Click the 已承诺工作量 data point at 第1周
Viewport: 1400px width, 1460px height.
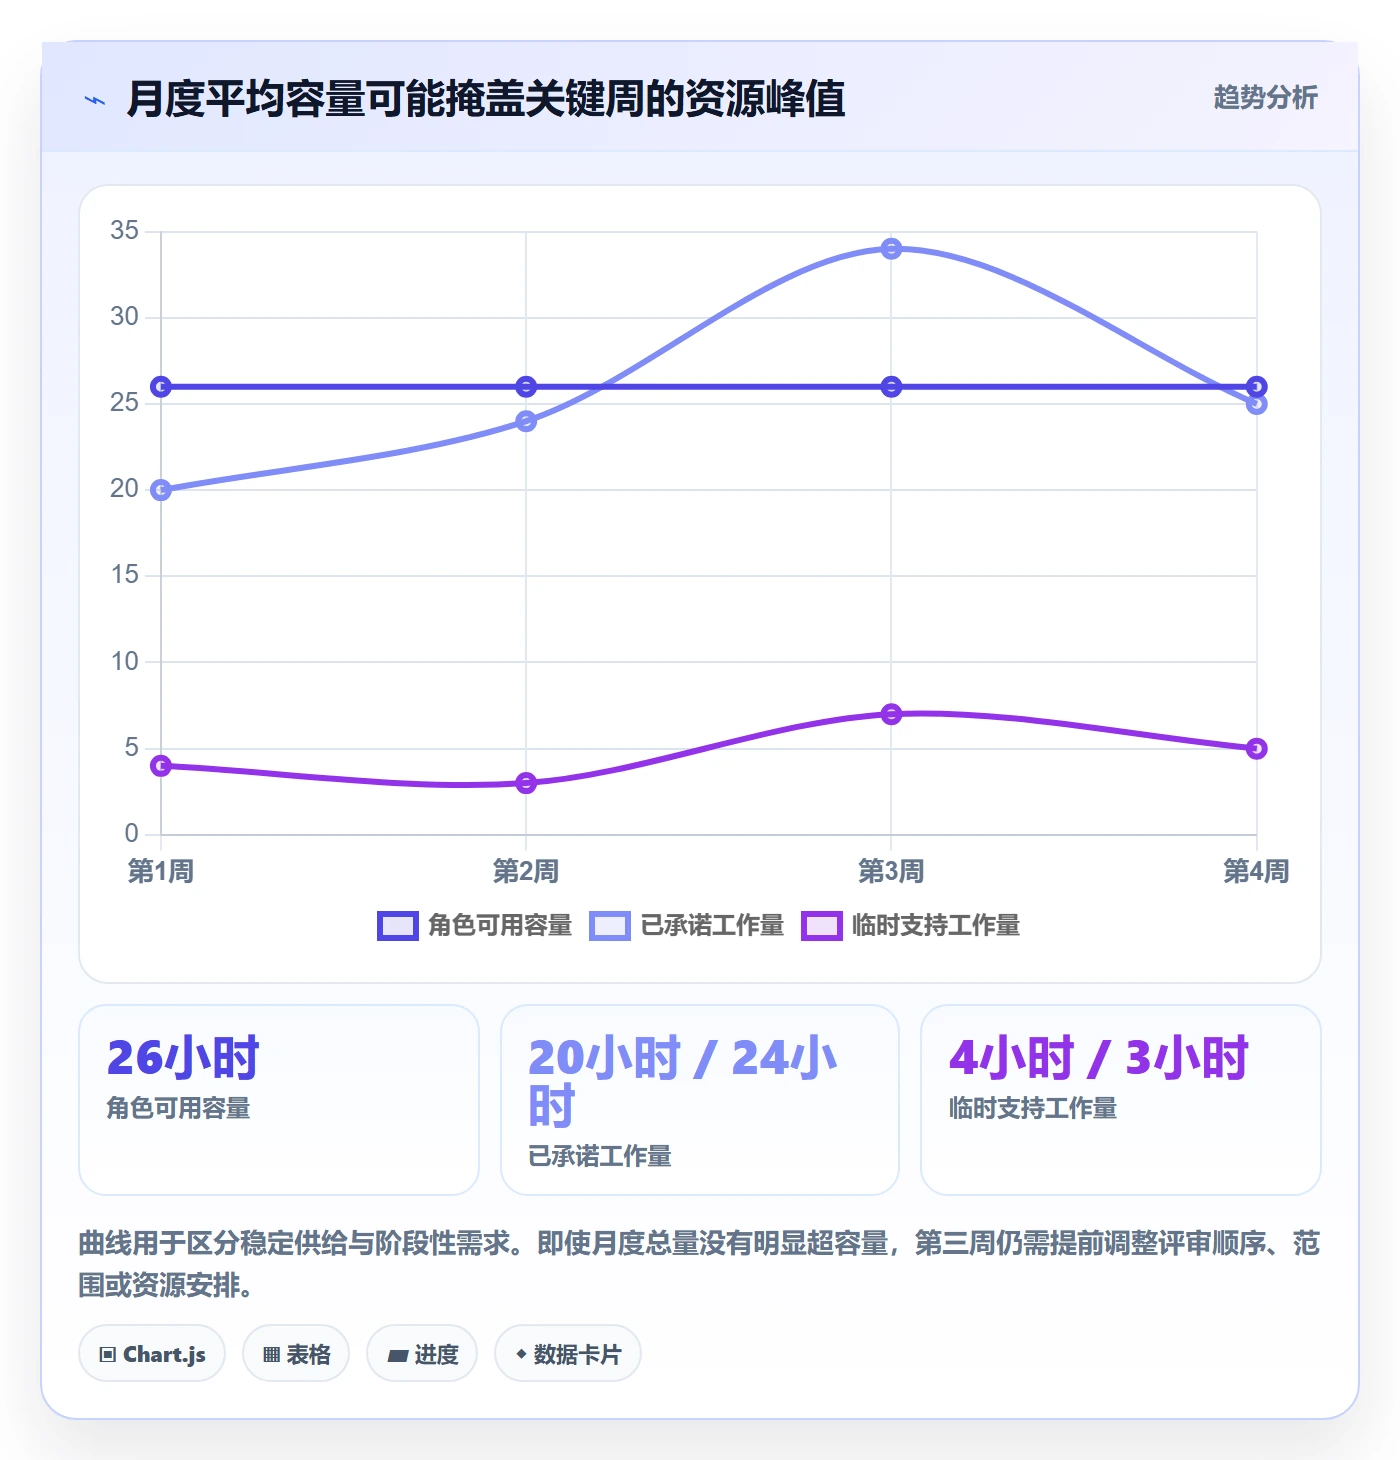(x=161, y=490)
